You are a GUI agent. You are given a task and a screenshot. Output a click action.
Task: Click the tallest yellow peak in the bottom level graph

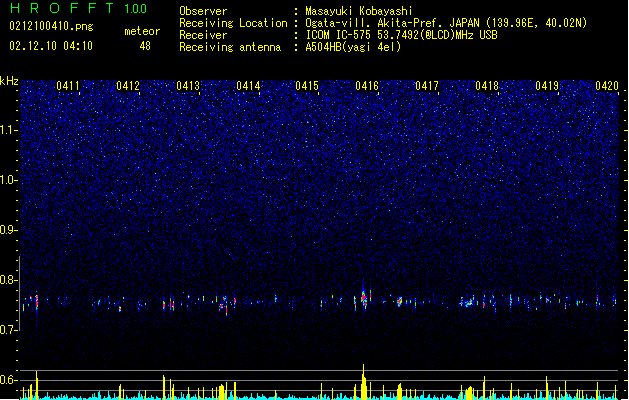point(363,382)
